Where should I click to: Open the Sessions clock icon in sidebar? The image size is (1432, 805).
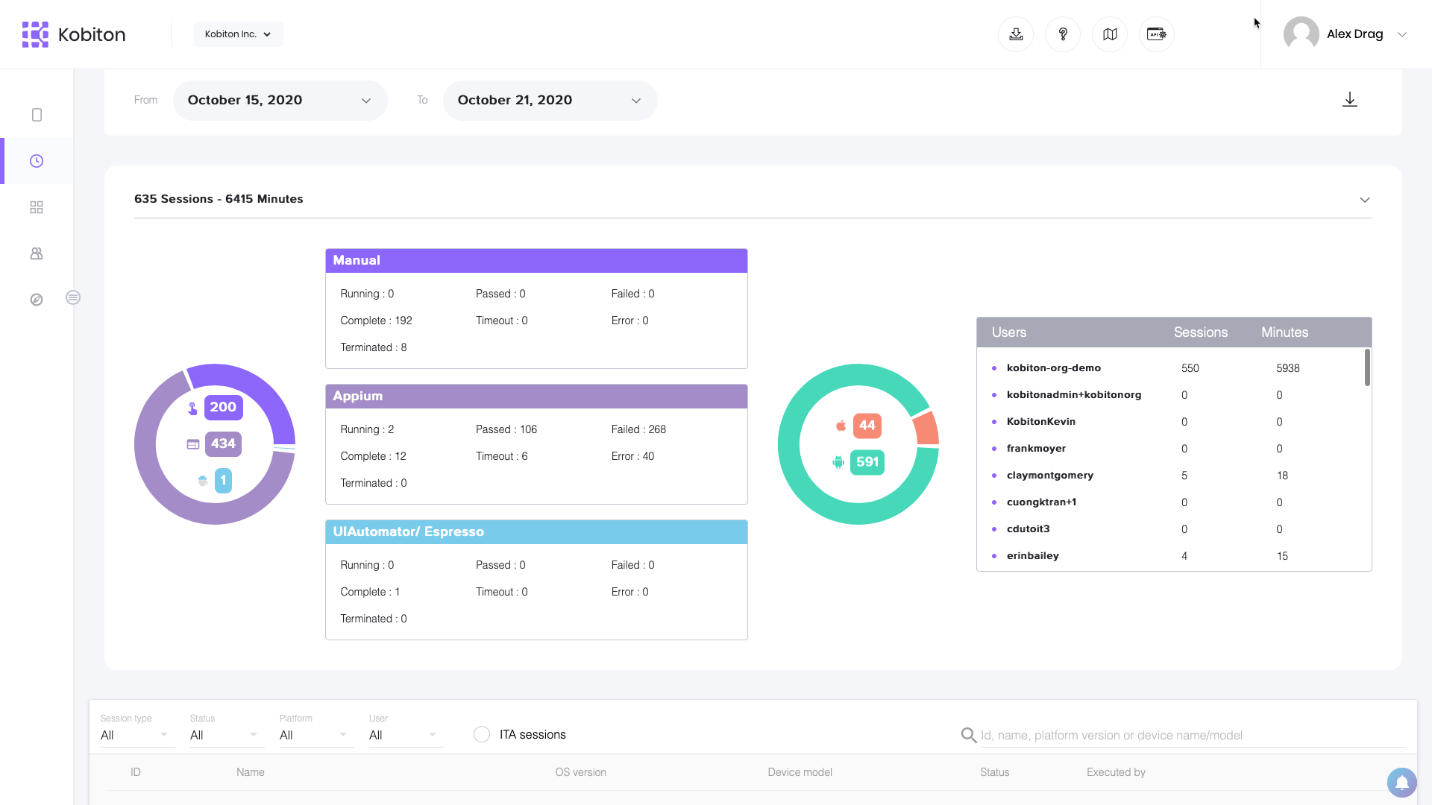coord(37,161)
